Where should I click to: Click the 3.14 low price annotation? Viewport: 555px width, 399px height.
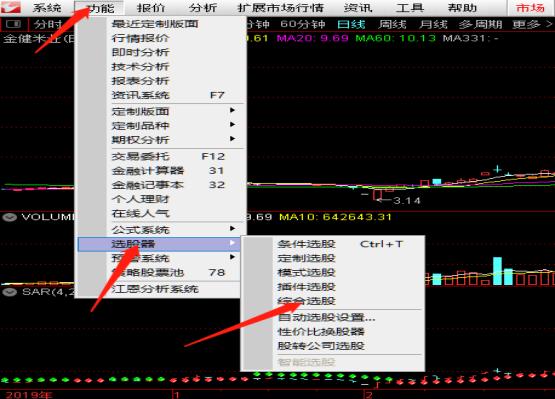tap(407, 201)
